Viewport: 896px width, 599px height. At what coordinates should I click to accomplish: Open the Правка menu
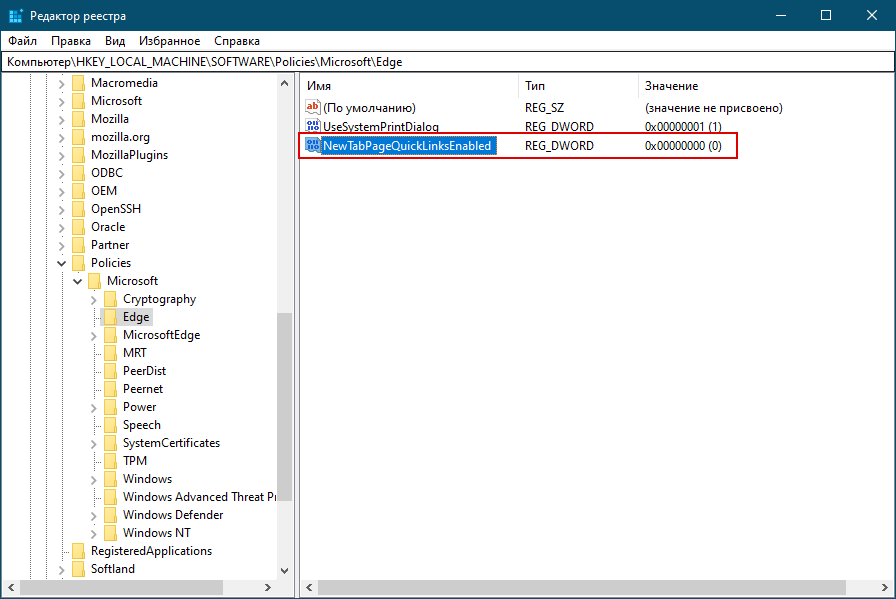pyautogui.click(x=71, y=41)
